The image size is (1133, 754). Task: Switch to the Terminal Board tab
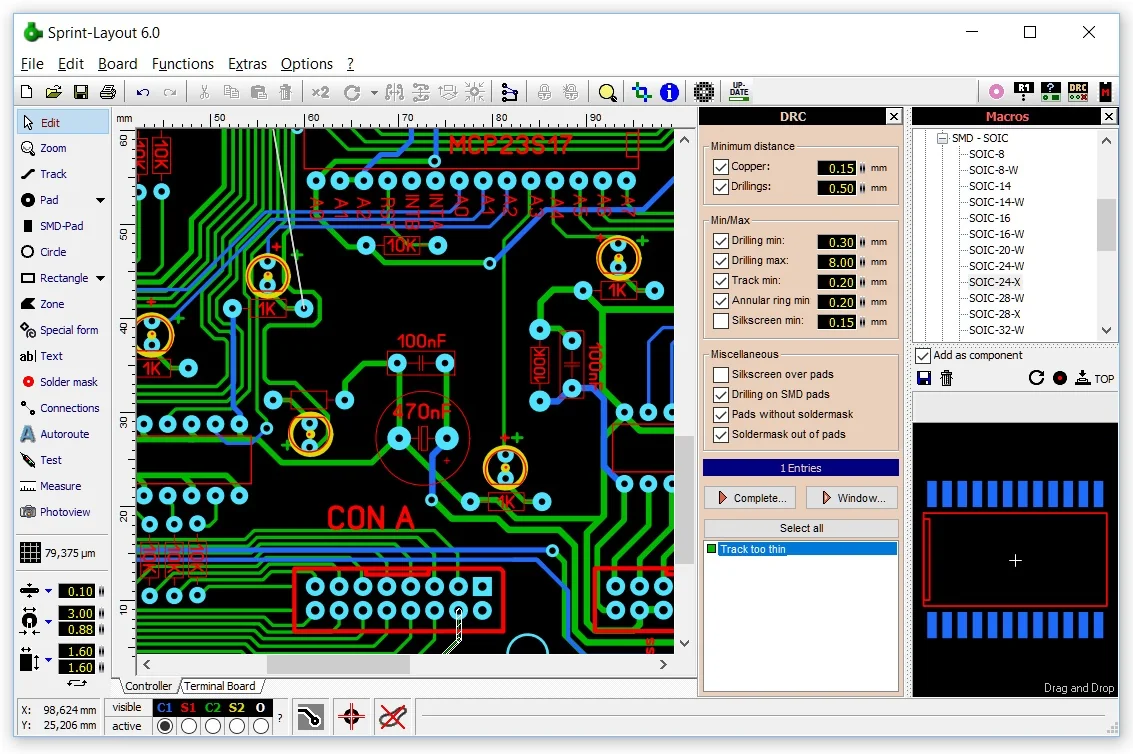point(221,686)
